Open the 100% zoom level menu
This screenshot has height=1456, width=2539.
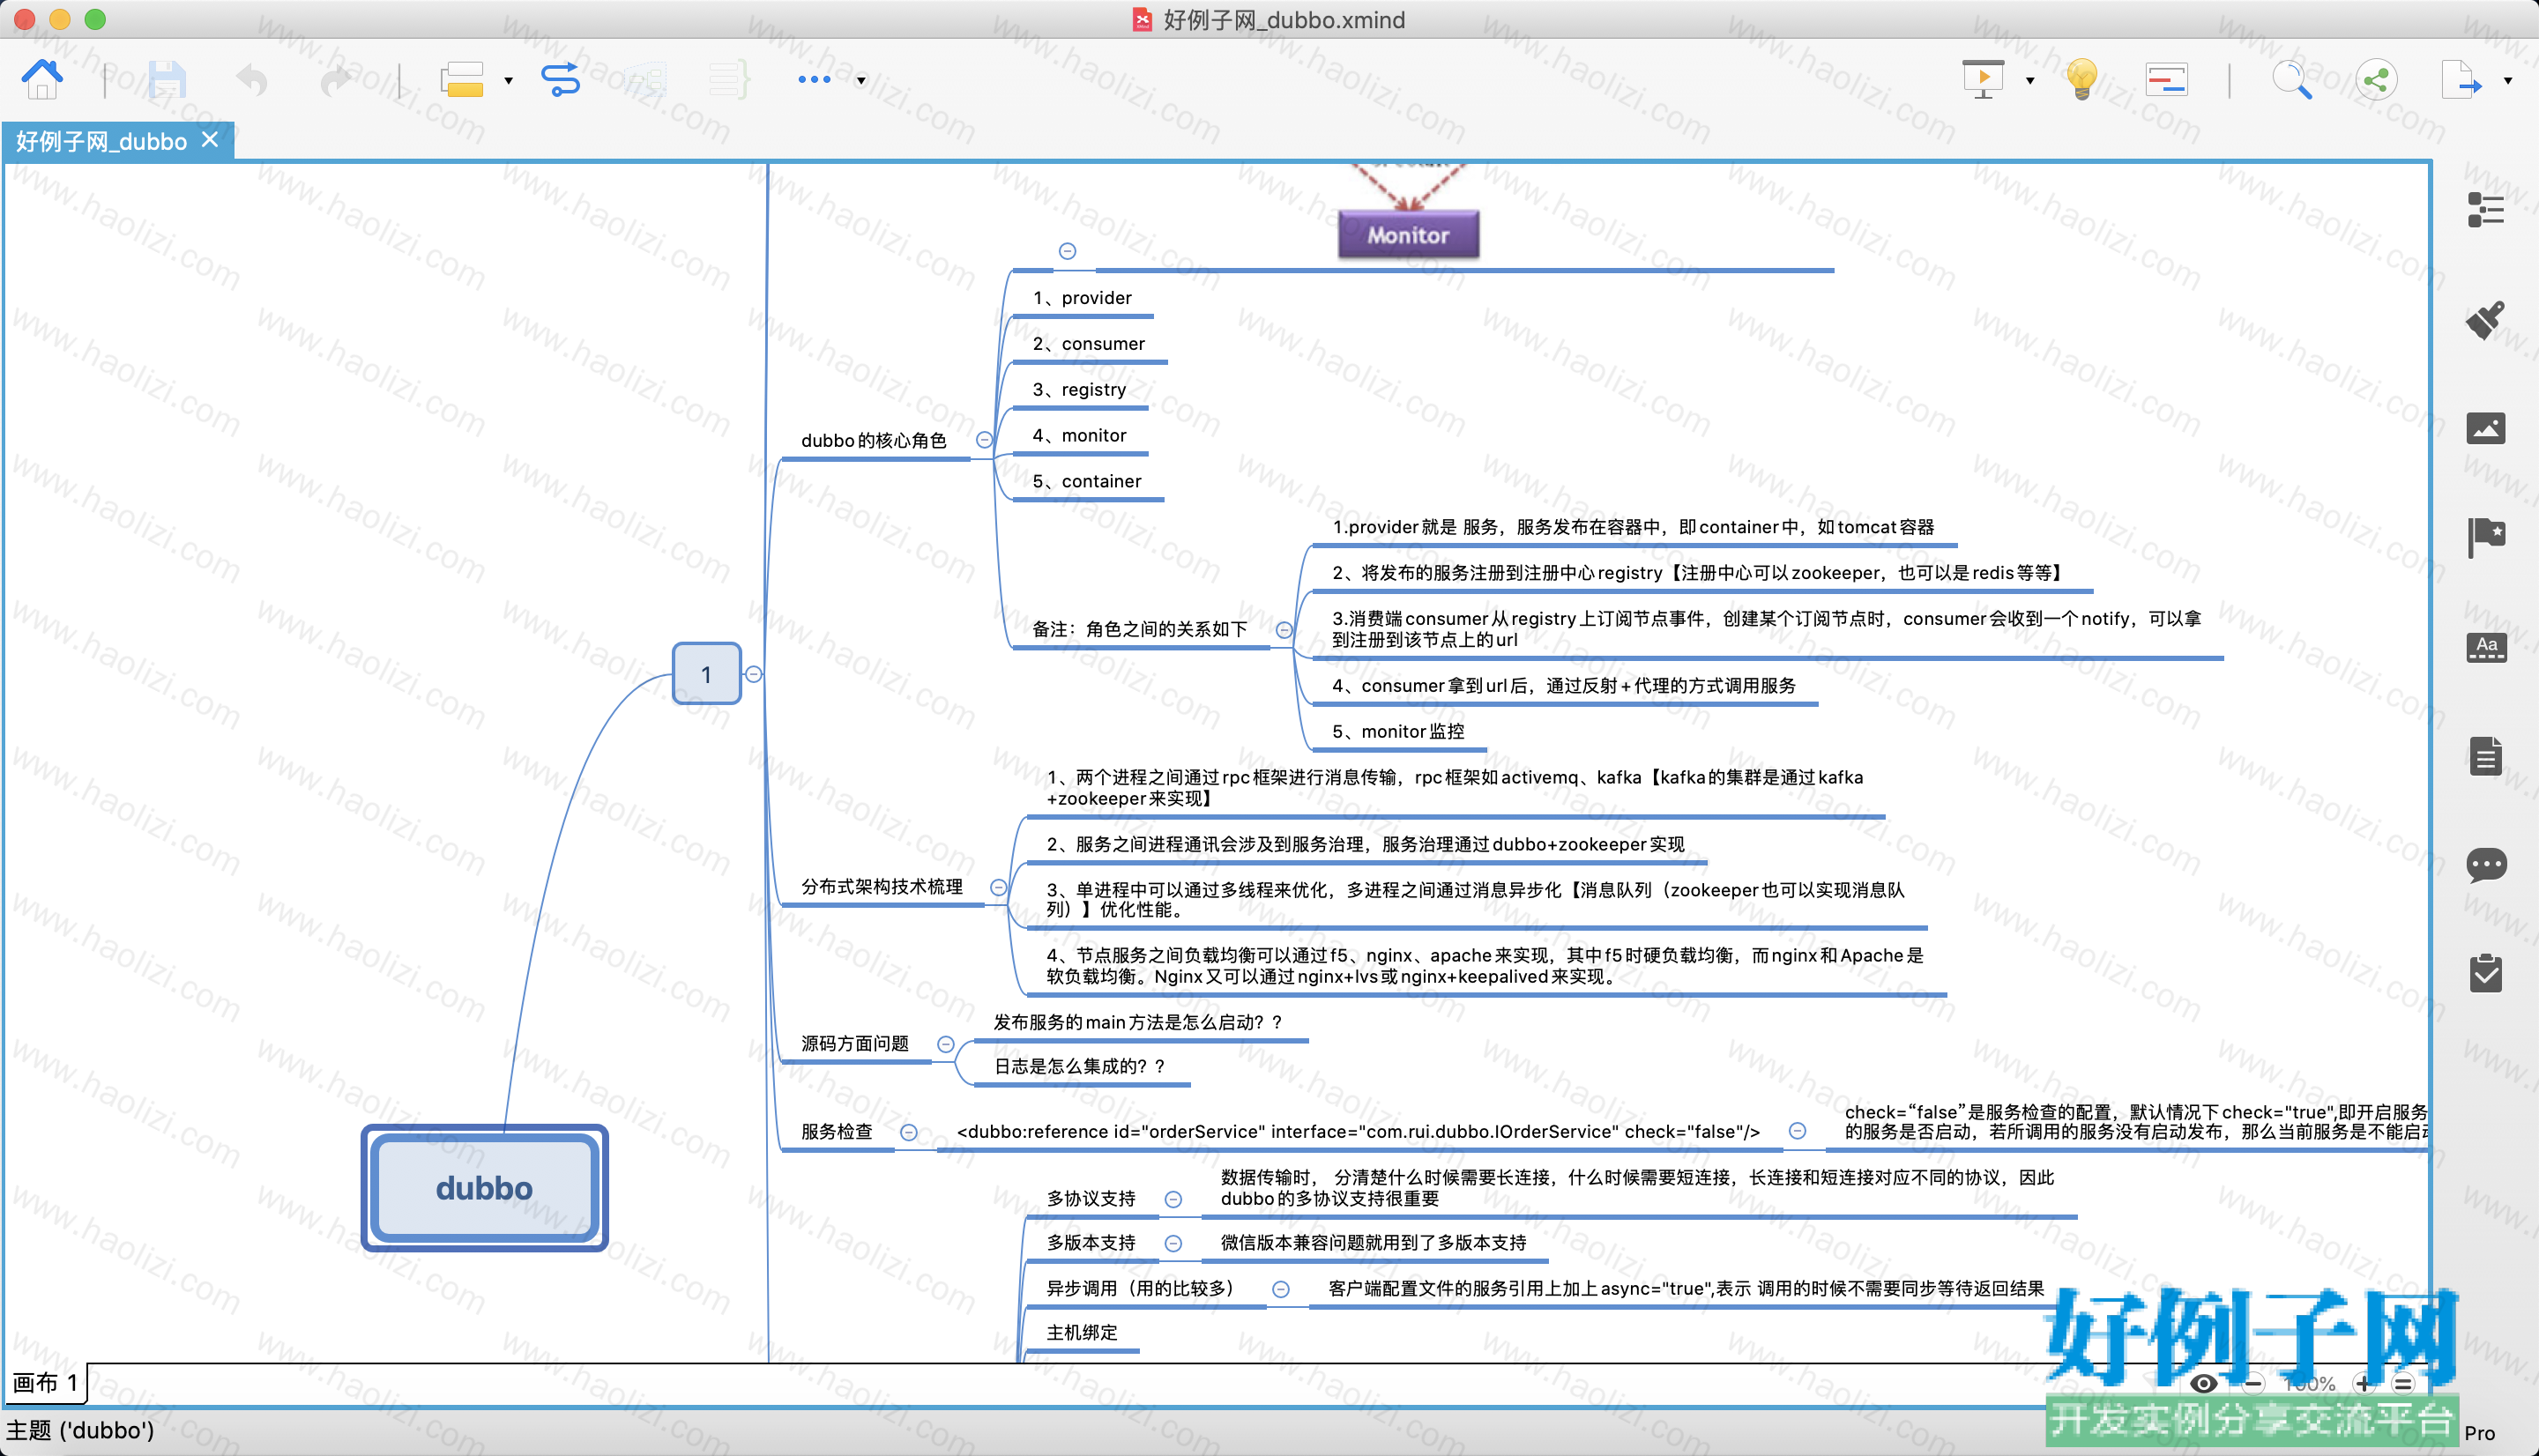[x=2309, y=1384]
